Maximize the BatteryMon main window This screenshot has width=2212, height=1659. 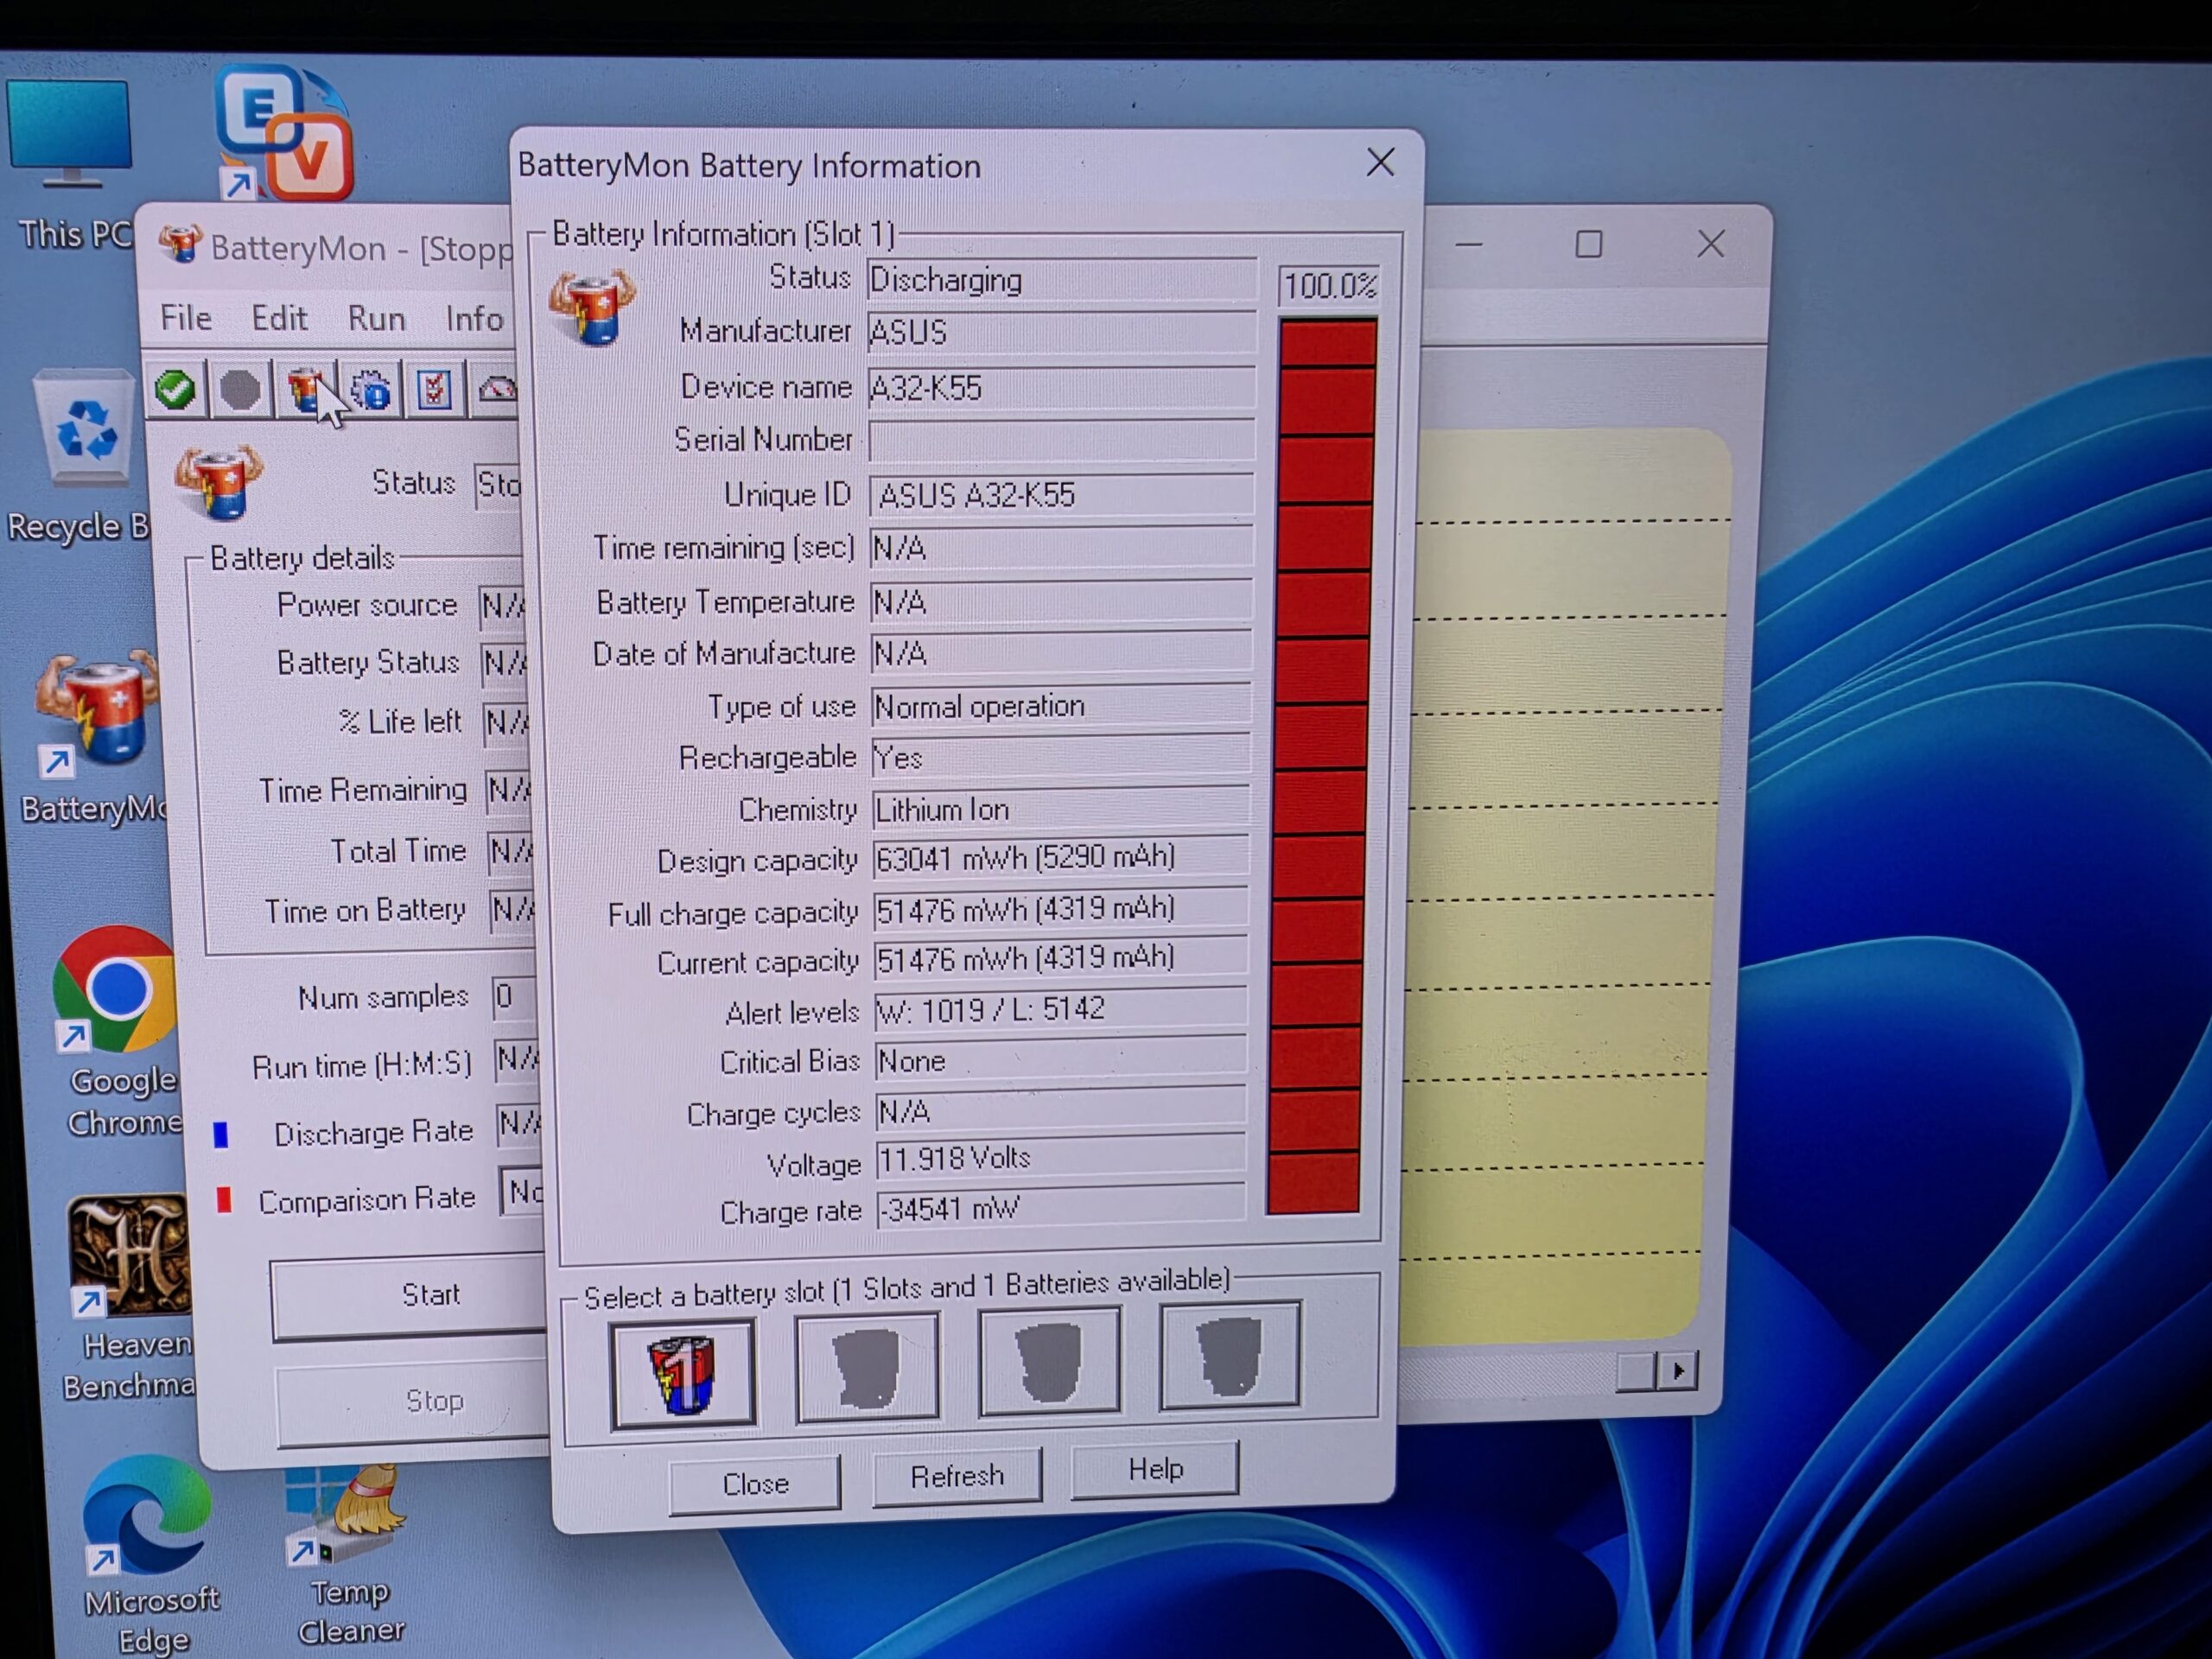[1588, 244]
